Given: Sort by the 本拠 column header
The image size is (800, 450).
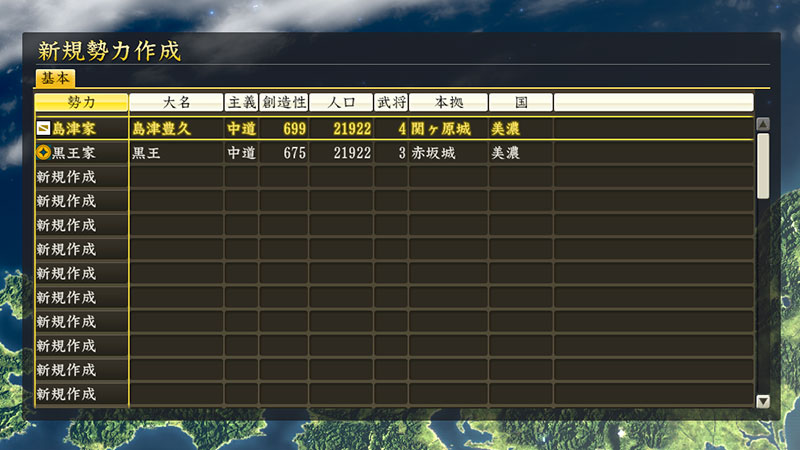Looking at the screenshot, I should point(447,102).
